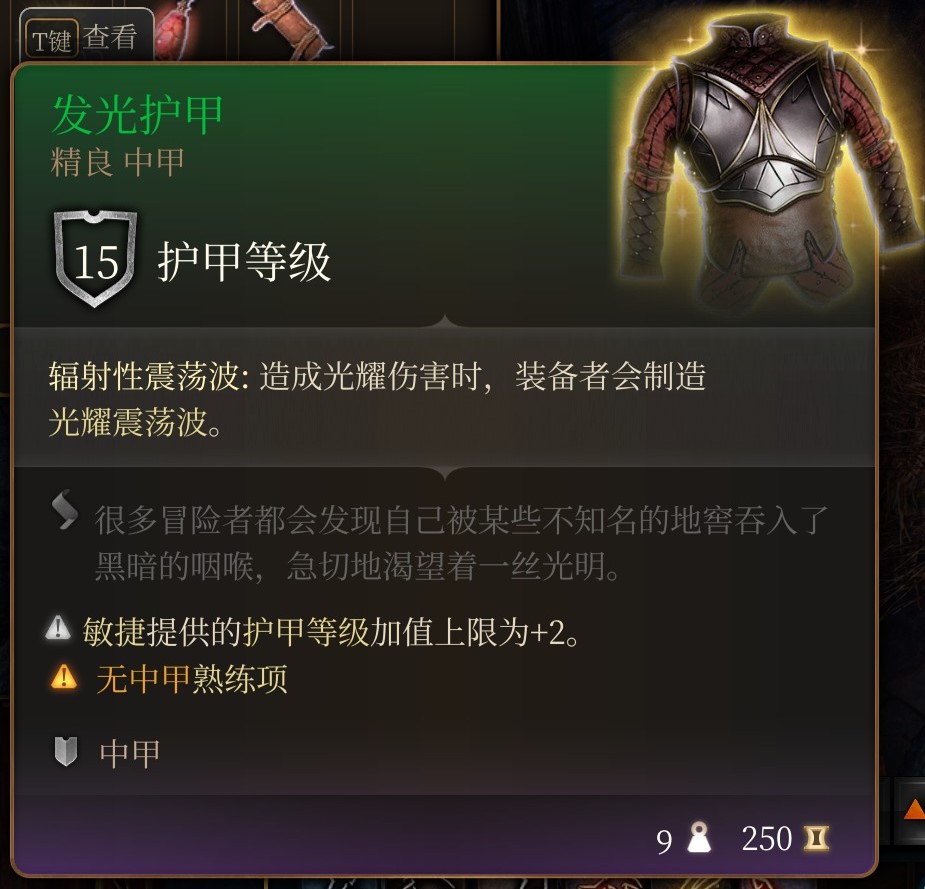Click the 护甲等级 label

[x=244, y=261]
